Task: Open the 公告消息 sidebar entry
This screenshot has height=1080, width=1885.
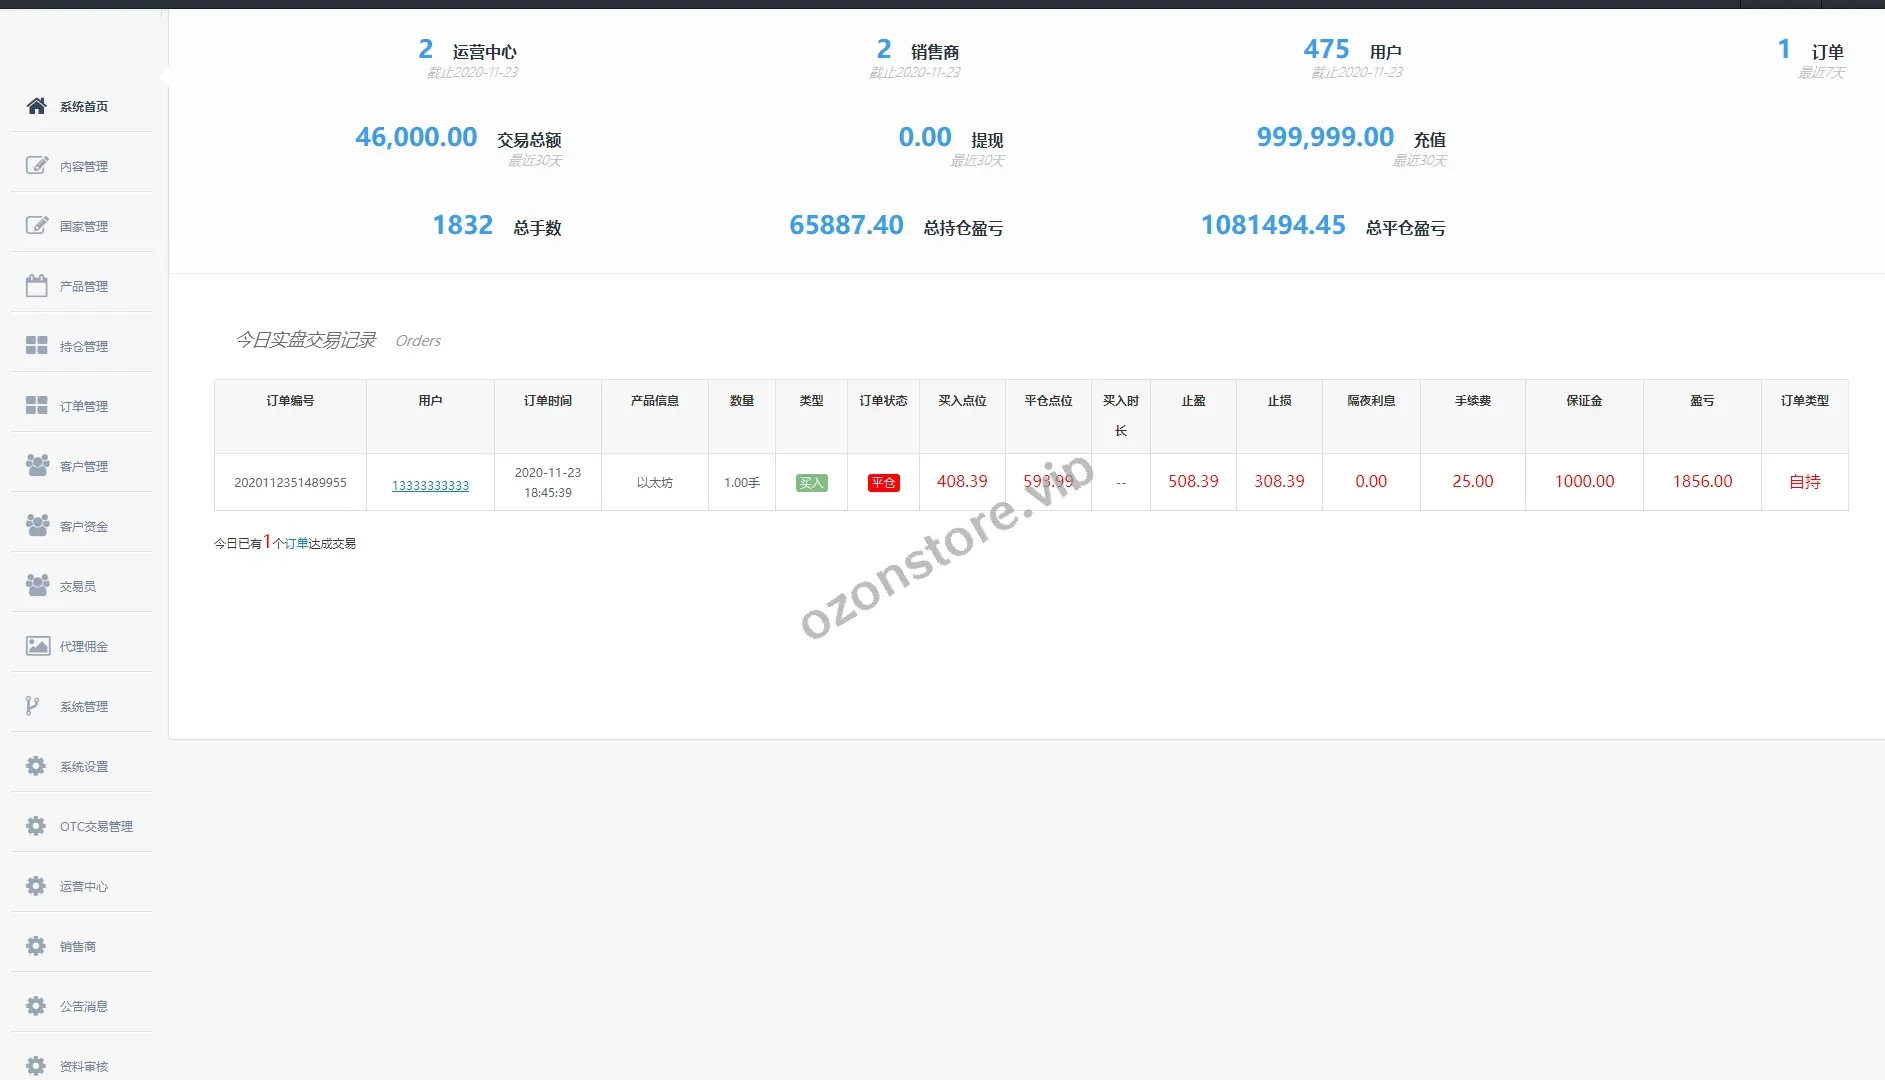Action: pos(83,1007)
